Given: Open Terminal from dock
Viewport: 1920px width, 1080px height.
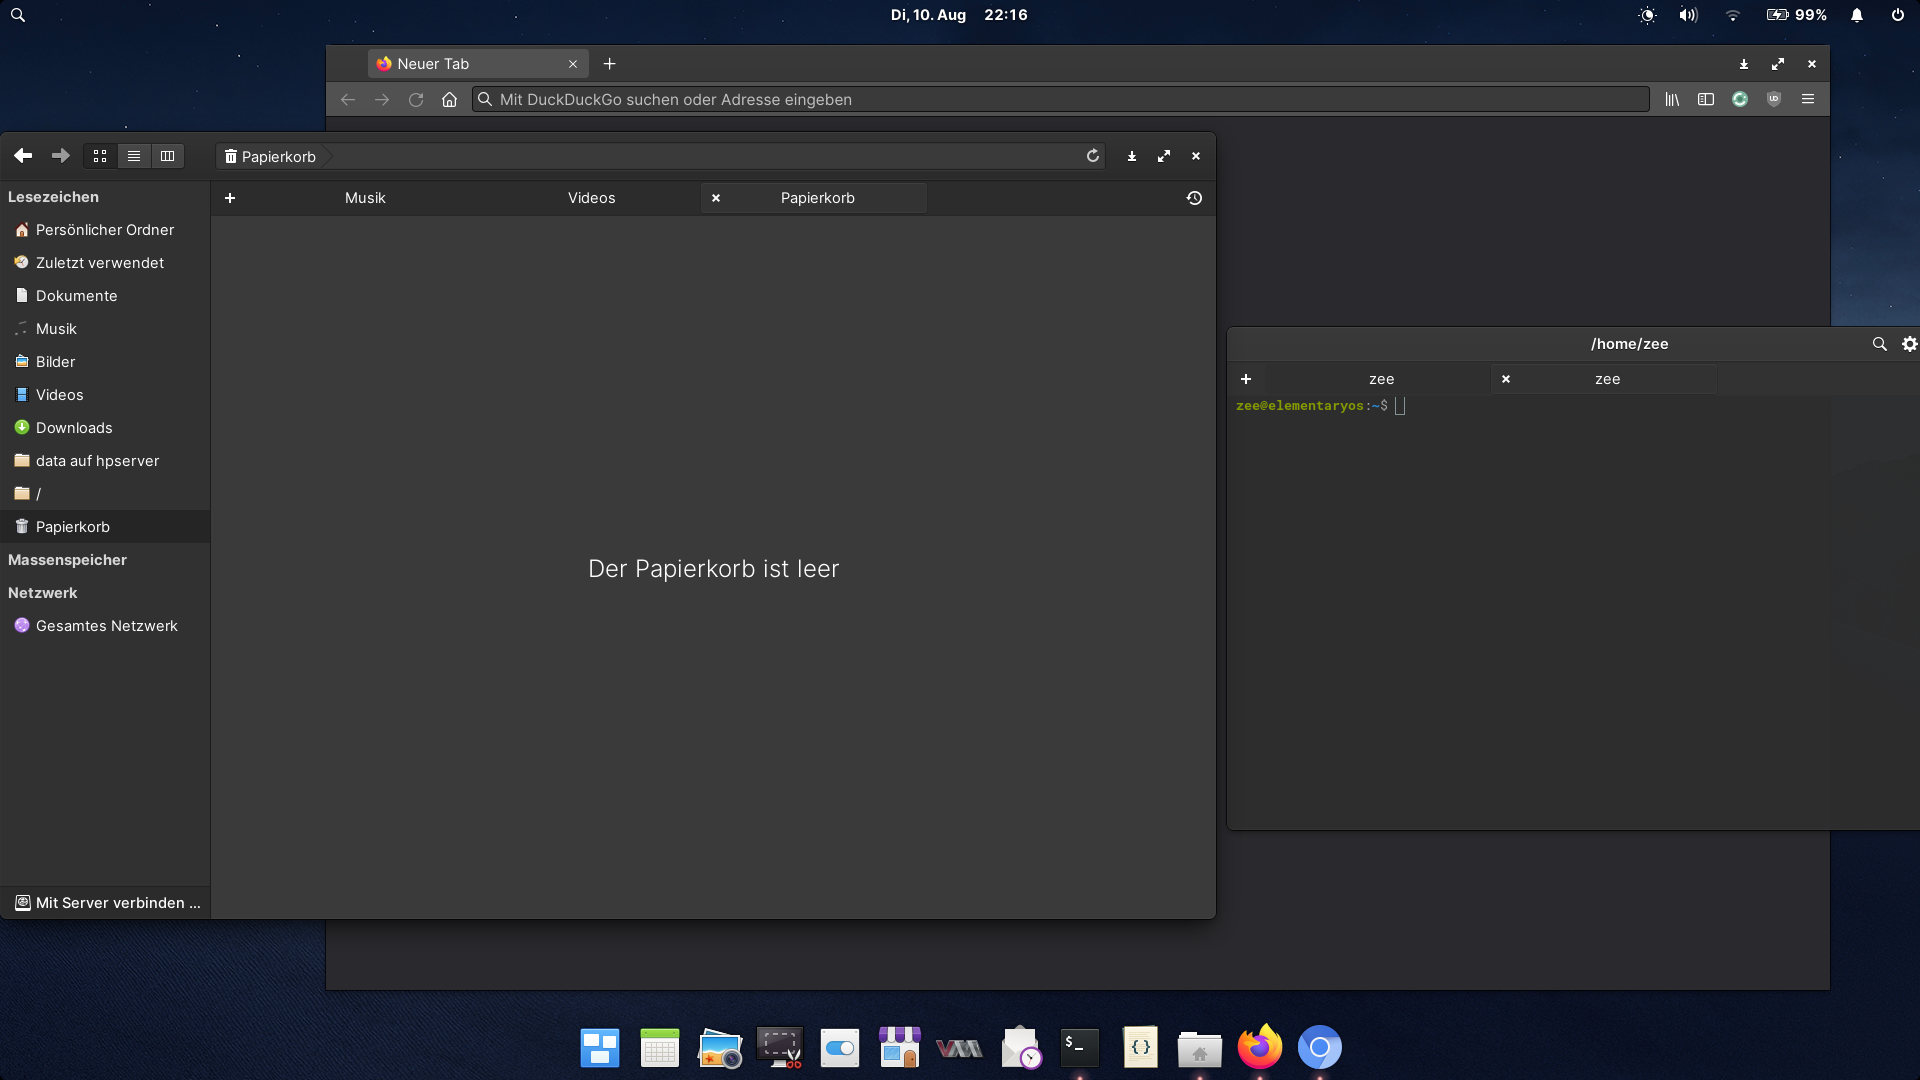Looking at the screenshot, I should click(1080, 1047).
